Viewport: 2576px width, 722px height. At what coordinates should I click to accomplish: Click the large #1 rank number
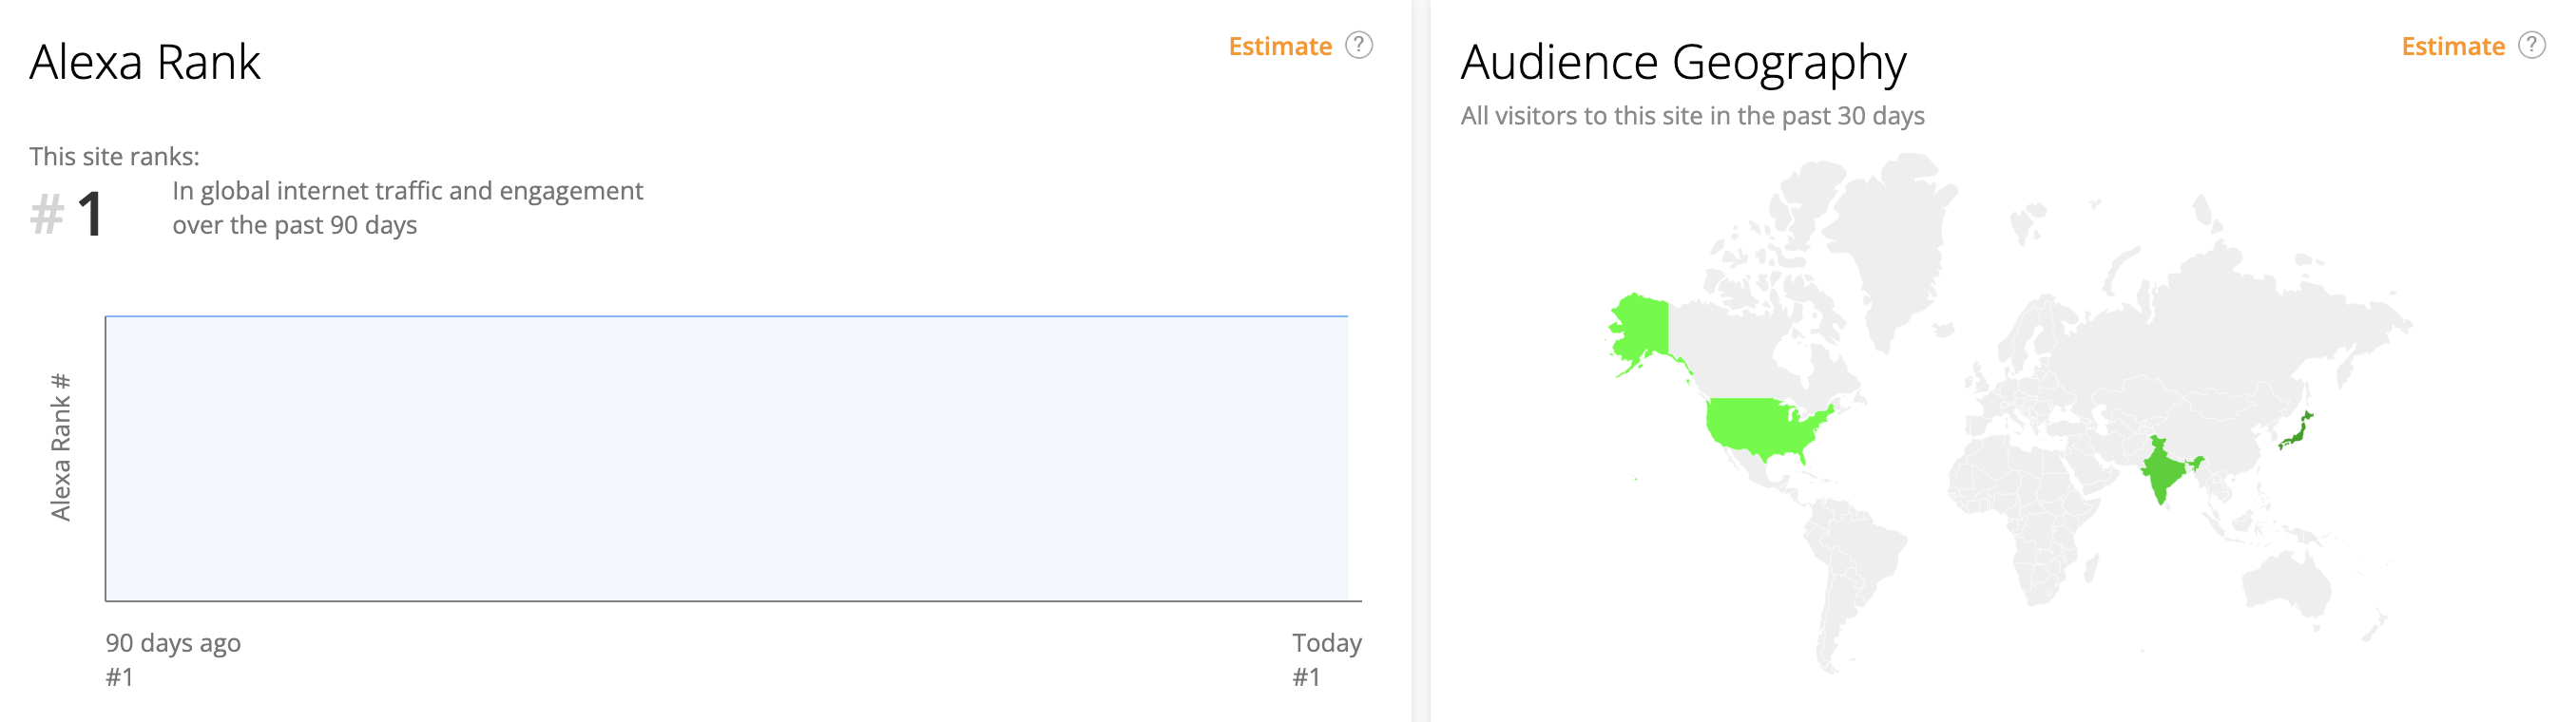pyautogui.click(x=89, y=214)
